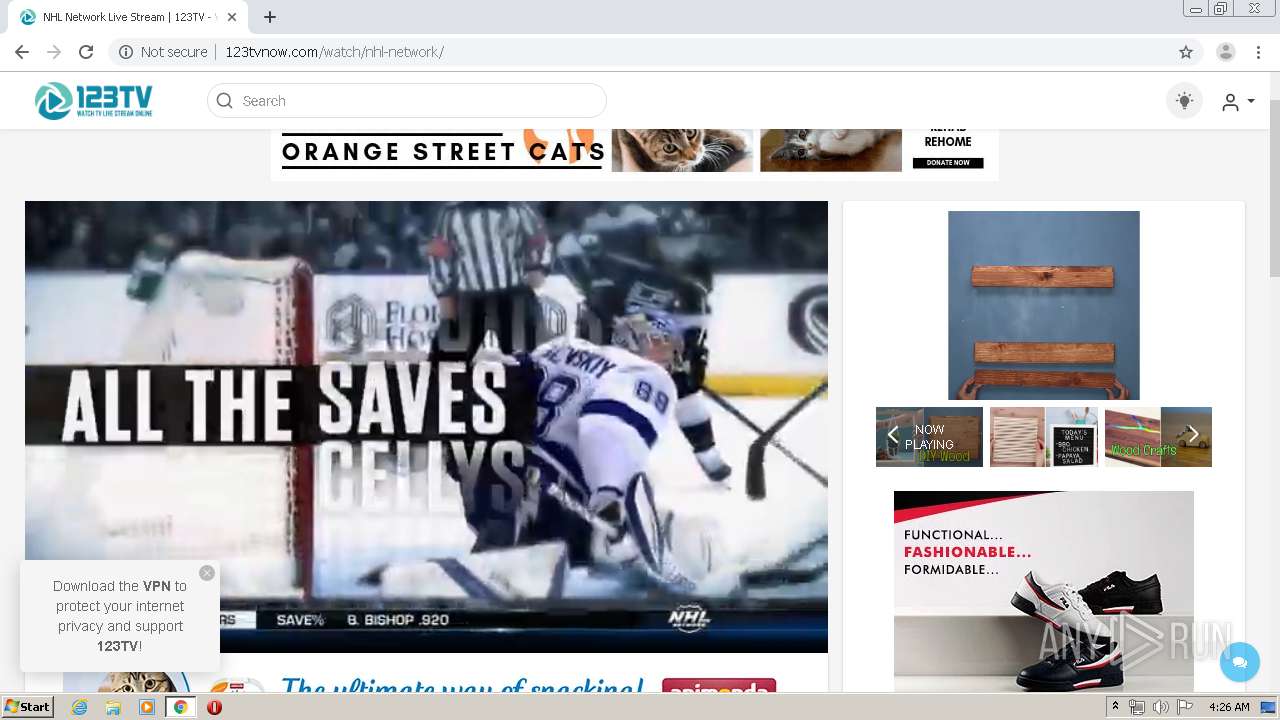Image resolution: width=1280 pixels, height=720 pixels.
Task: Open the VPN link in the popup
Action: pos(156,586)
